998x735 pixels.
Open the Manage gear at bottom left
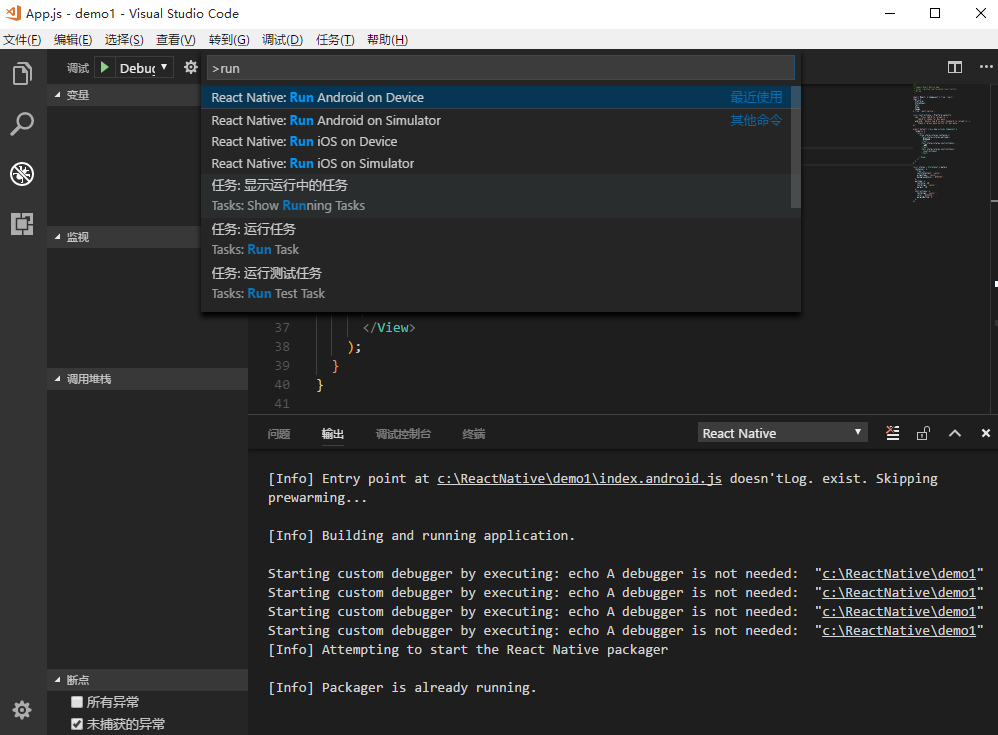tap(22, 710)
